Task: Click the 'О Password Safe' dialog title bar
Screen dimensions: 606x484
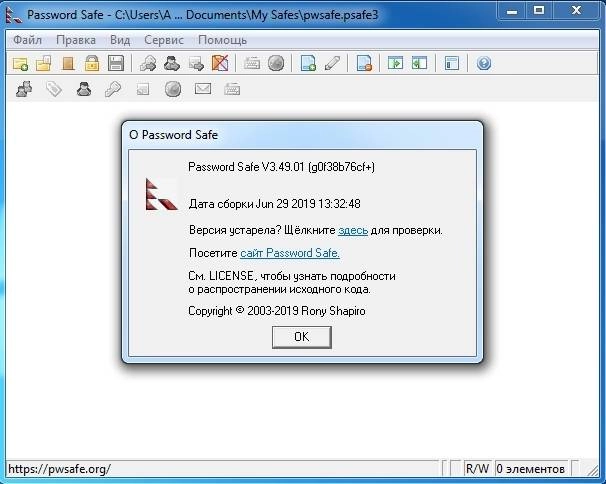Action: click(x=302, y=135)
